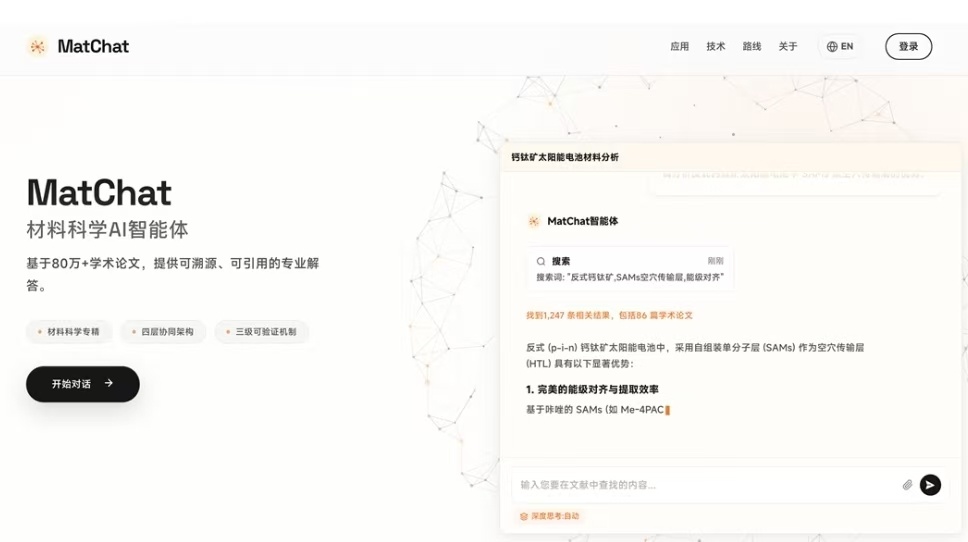Open the 技术 menu item
The height and width of the screenshot is (542, 968).
pyautogui.click(x=716, y=47)
